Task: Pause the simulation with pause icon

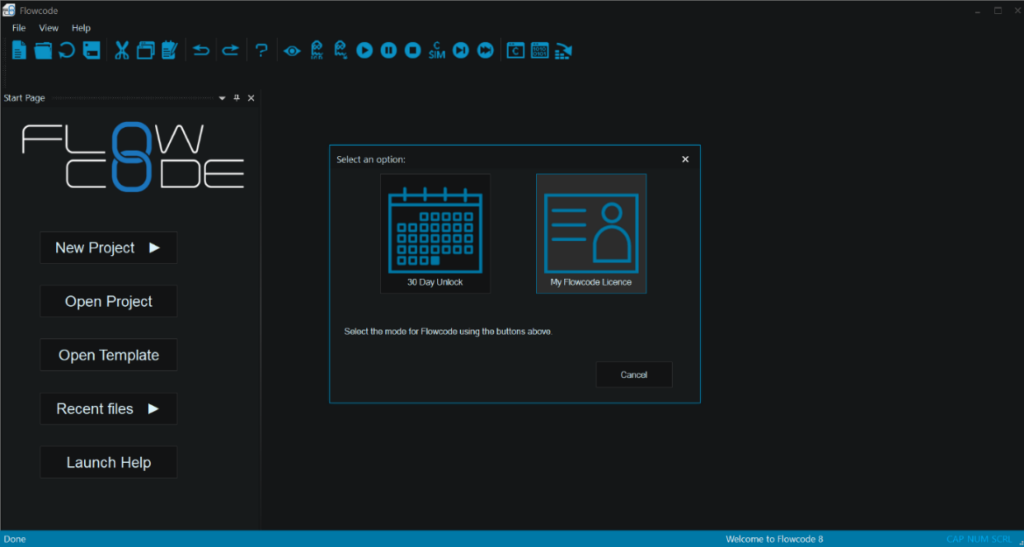Action: [x=388, y=50]
